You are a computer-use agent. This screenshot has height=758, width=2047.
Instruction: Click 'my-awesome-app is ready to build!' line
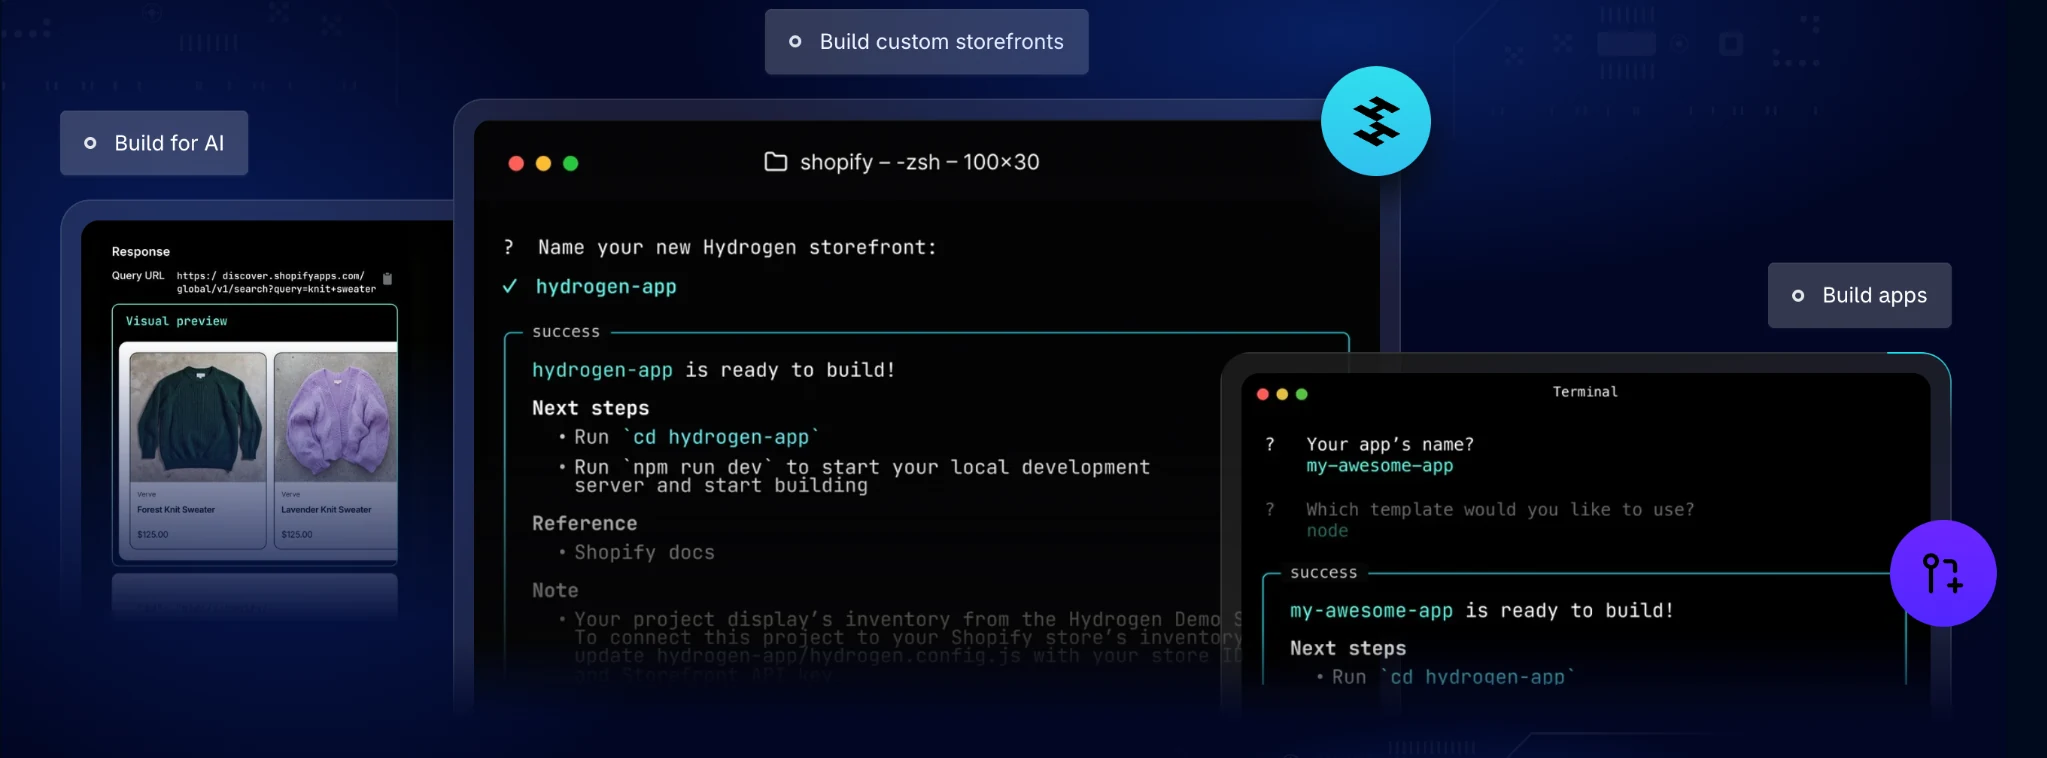click(1481, 611)
